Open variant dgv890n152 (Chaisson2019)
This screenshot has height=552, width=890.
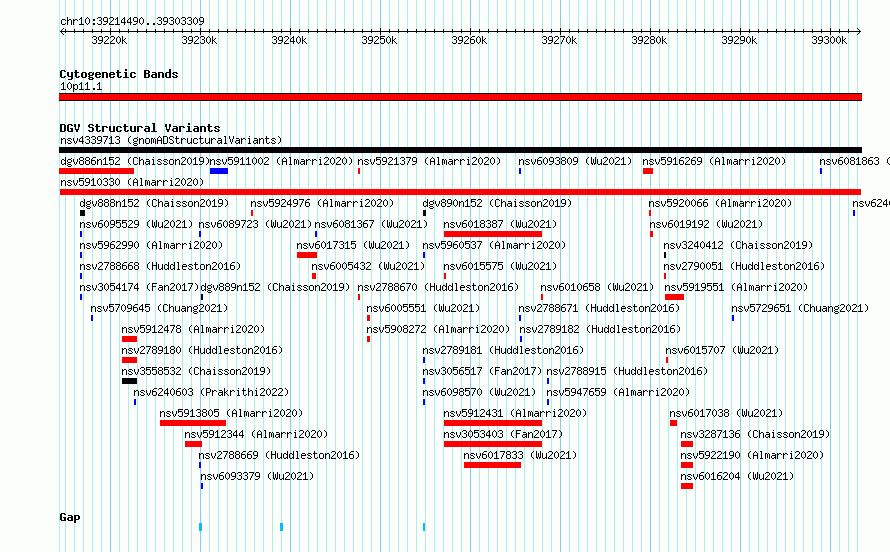pyautogui.click(x=497, y=203)
